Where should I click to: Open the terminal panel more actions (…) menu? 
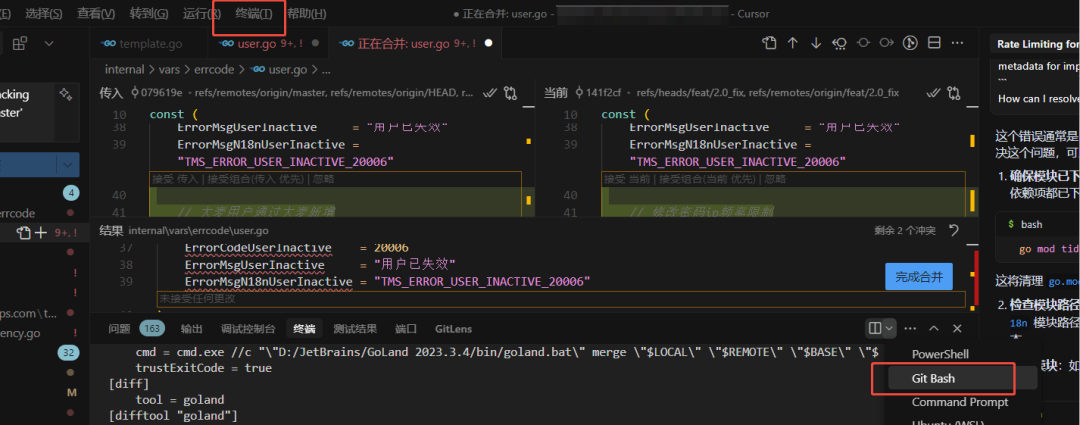coord(911,329)
